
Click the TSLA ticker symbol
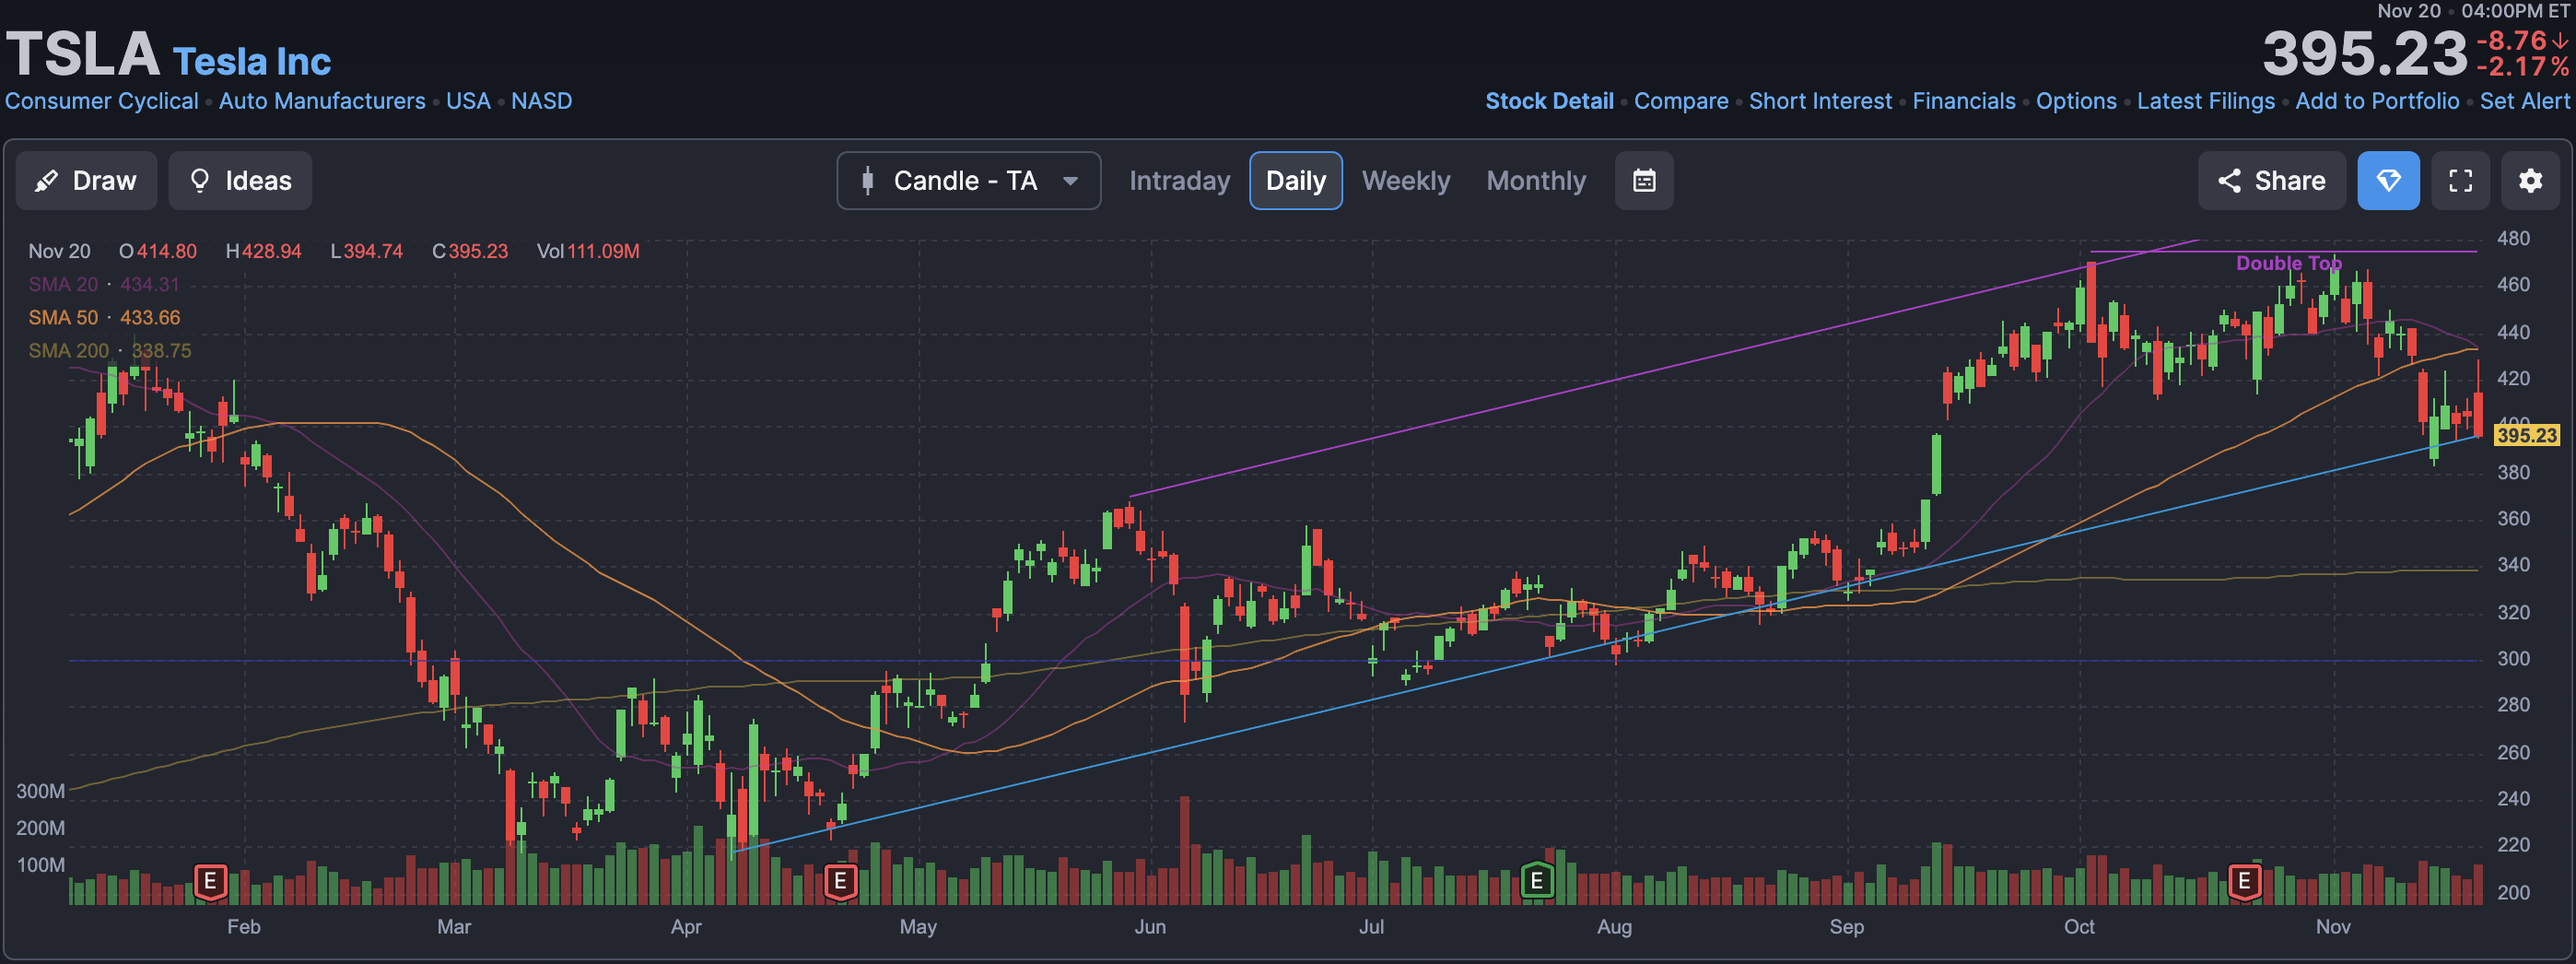pyautogui.click(x=83, y=53)
